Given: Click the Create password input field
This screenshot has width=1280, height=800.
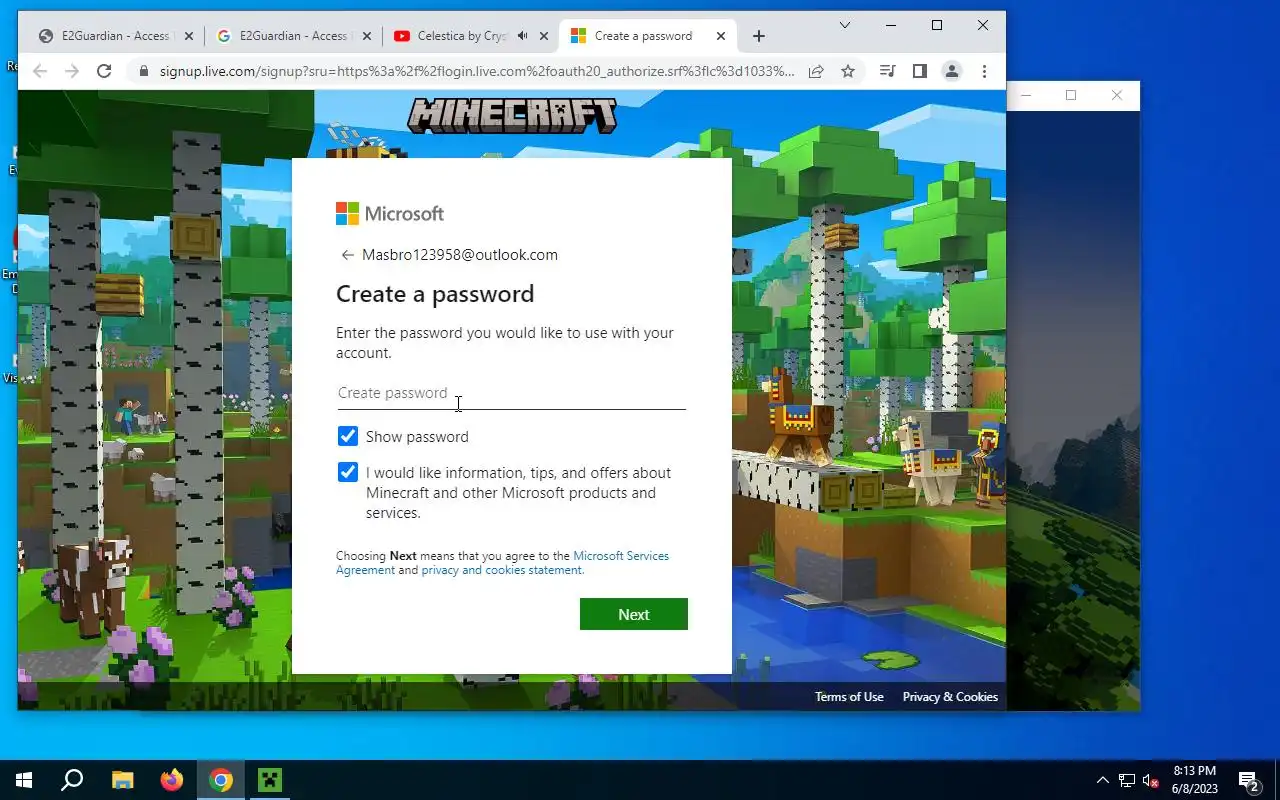Looking at the screenshot, I should [511, 393].
